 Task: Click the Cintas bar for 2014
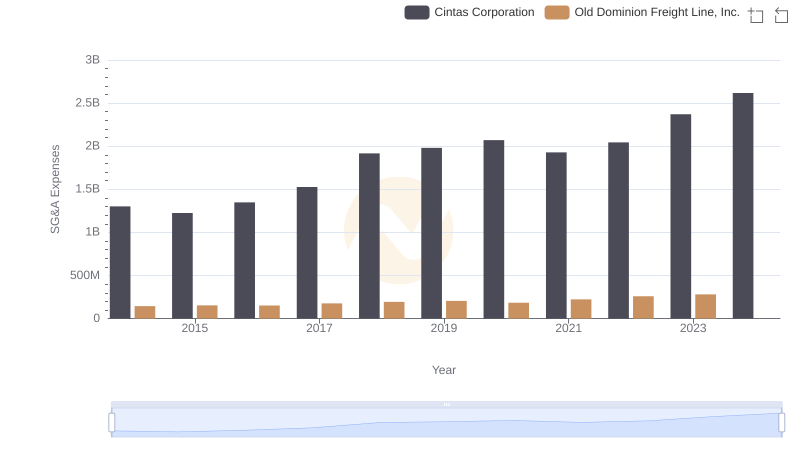[120, 263]
